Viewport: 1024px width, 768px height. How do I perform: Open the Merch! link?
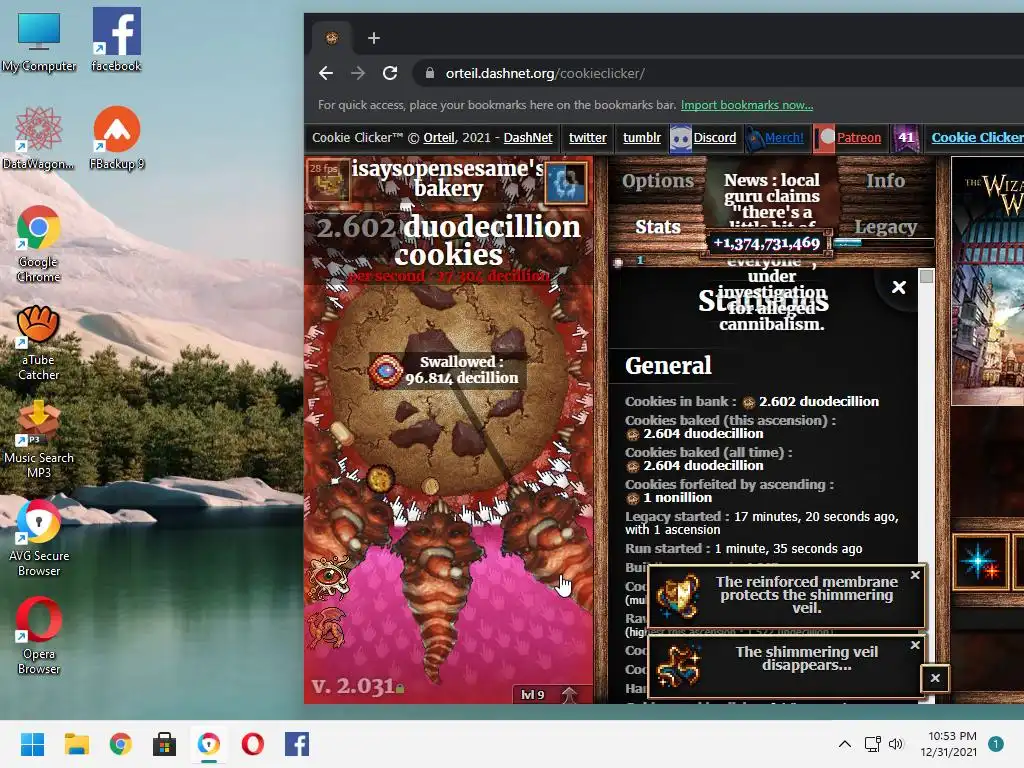click(x=784, y=138)
